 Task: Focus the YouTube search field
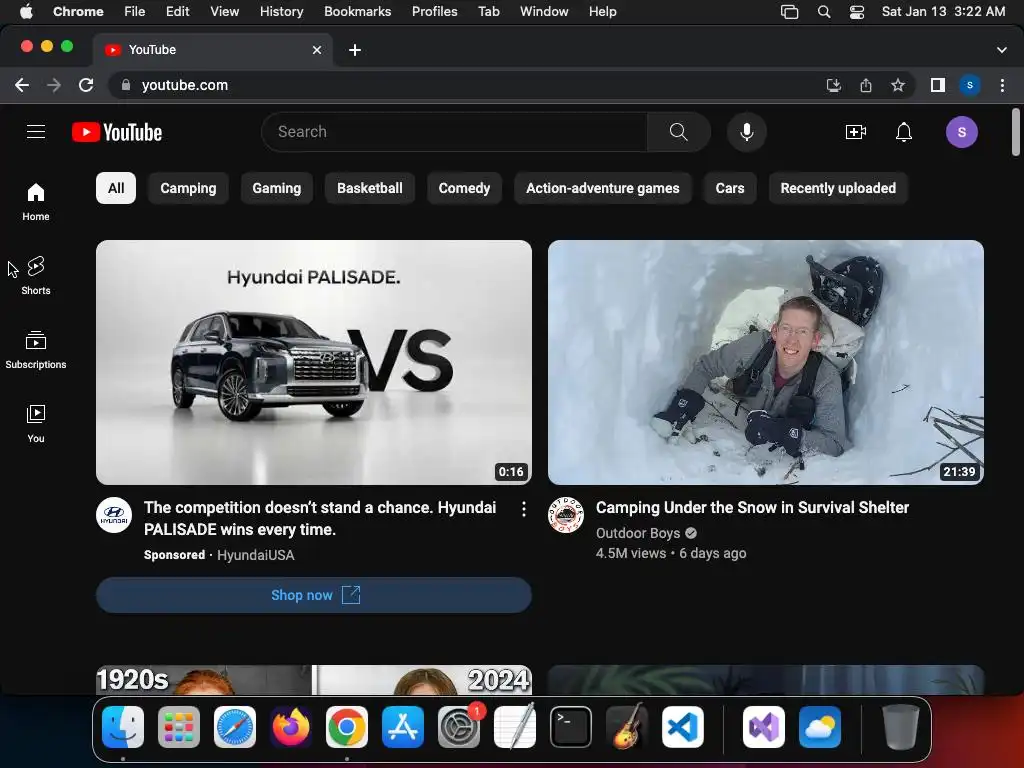pos(455,132)
